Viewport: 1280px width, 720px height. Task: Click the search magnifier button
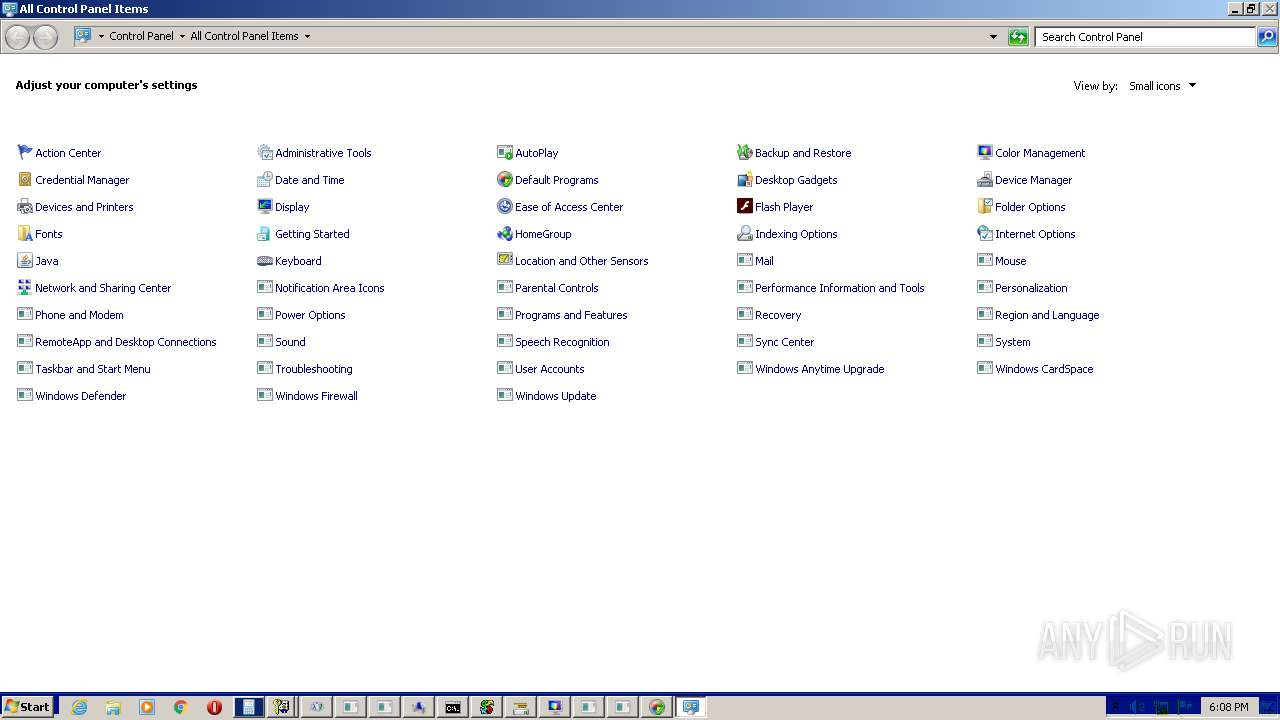(x=1267, y=37)
